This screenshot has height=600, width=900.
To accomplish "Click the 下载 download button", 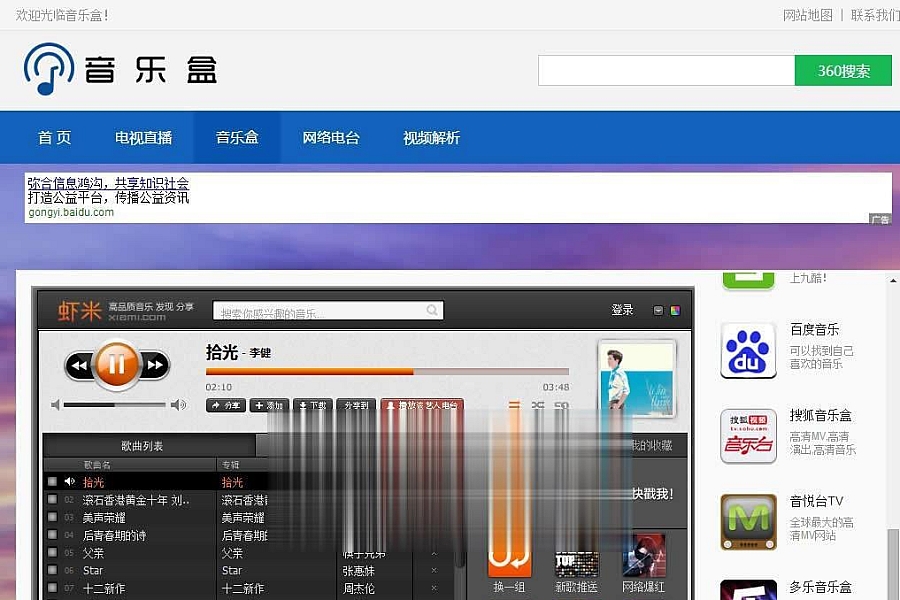I will 313,405.
